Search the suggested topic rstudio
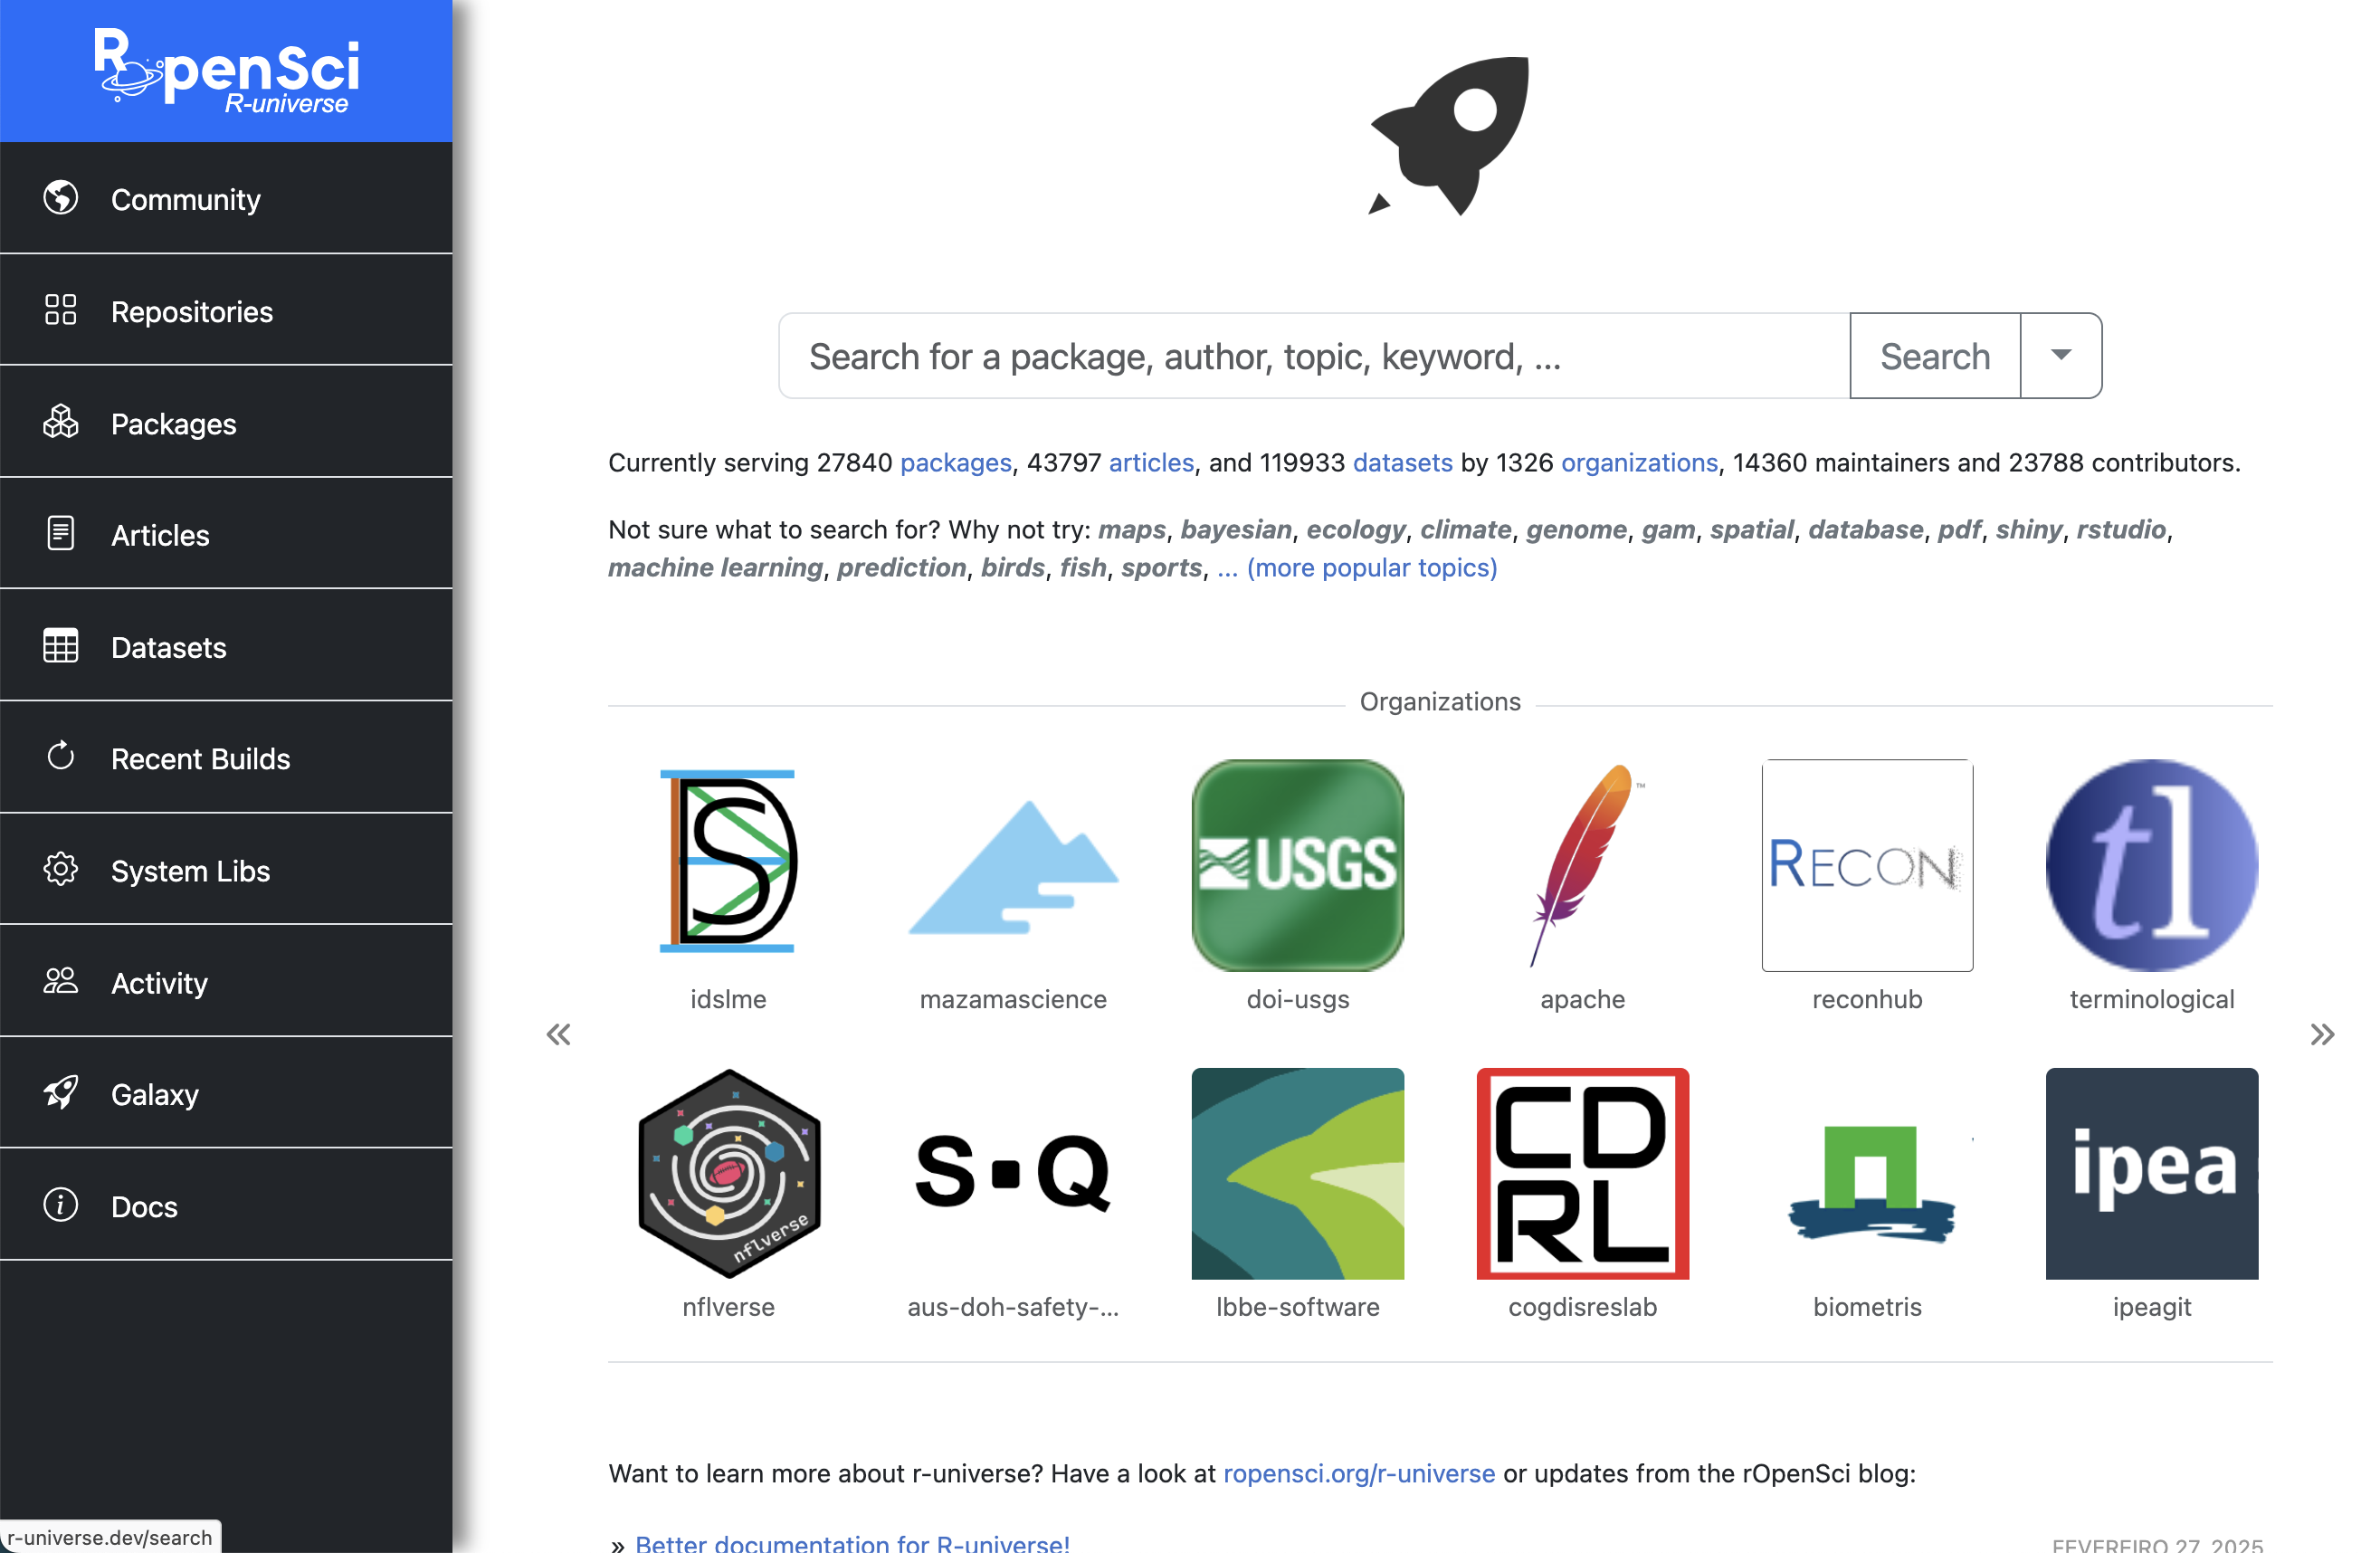 pyautogui.click(x=2121, y=529)
